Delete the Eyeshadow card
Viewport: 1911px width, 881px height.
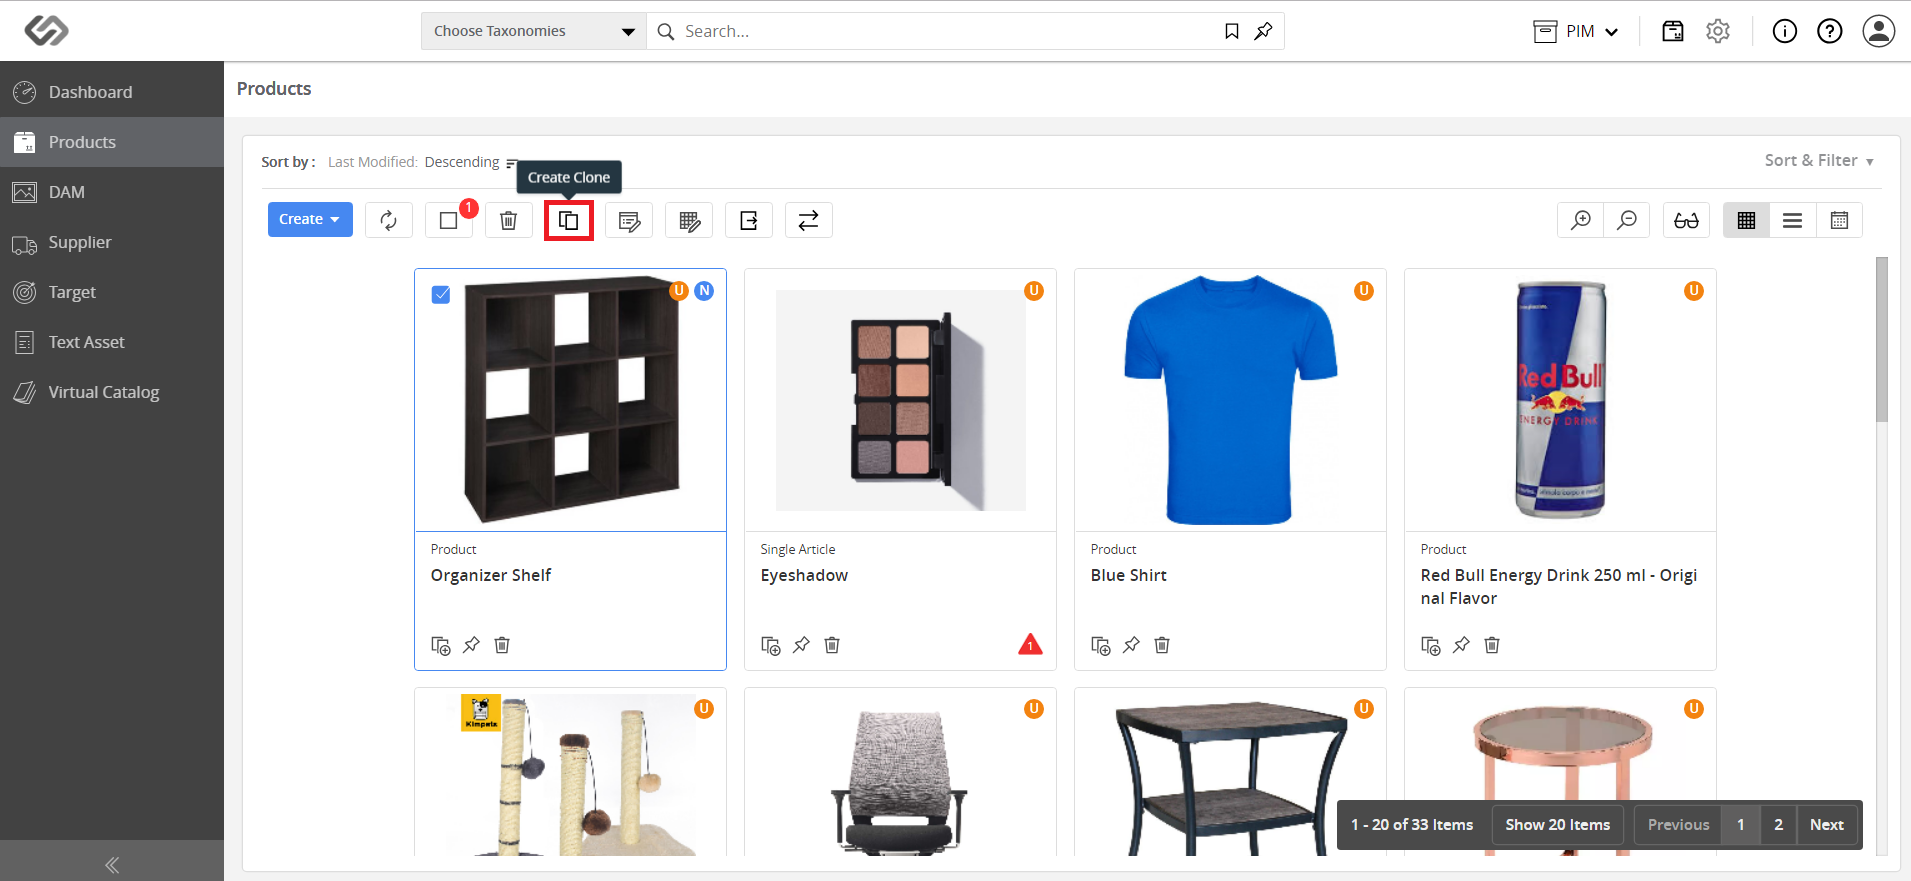click(x=832, y=645)
